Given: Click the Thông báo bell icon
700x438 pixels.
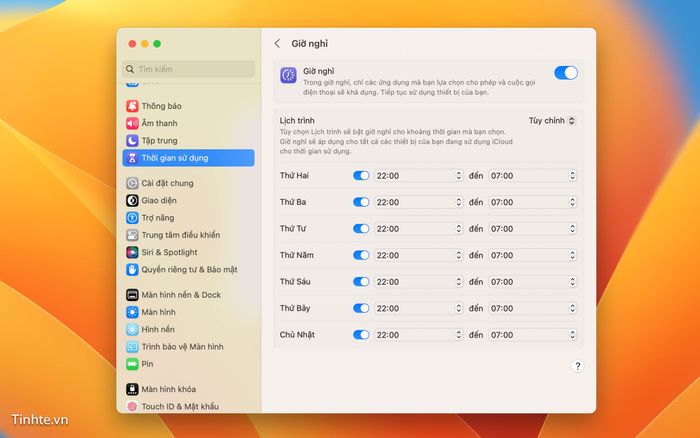Looking at the screenshot, I should tap(132, 106).
